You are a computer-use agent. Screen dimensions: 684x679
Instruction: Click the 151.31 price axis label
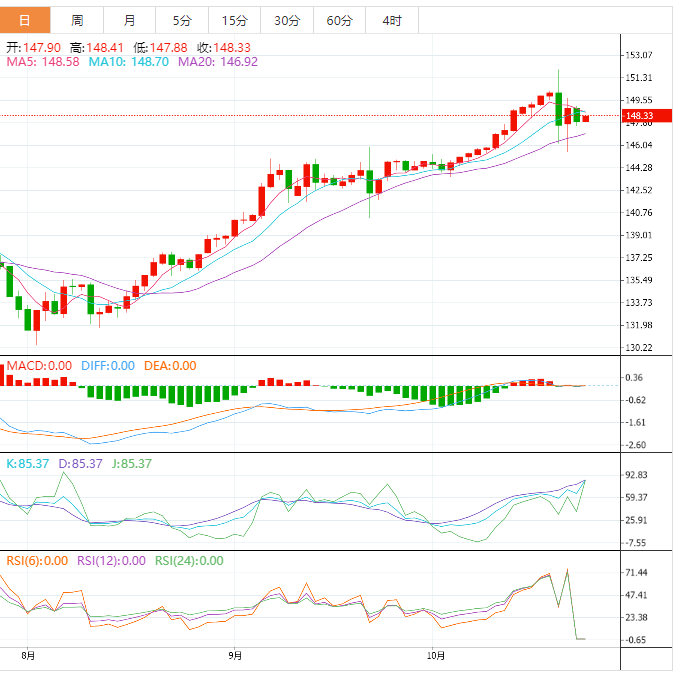pyautogui.click(x=639, y=78)
